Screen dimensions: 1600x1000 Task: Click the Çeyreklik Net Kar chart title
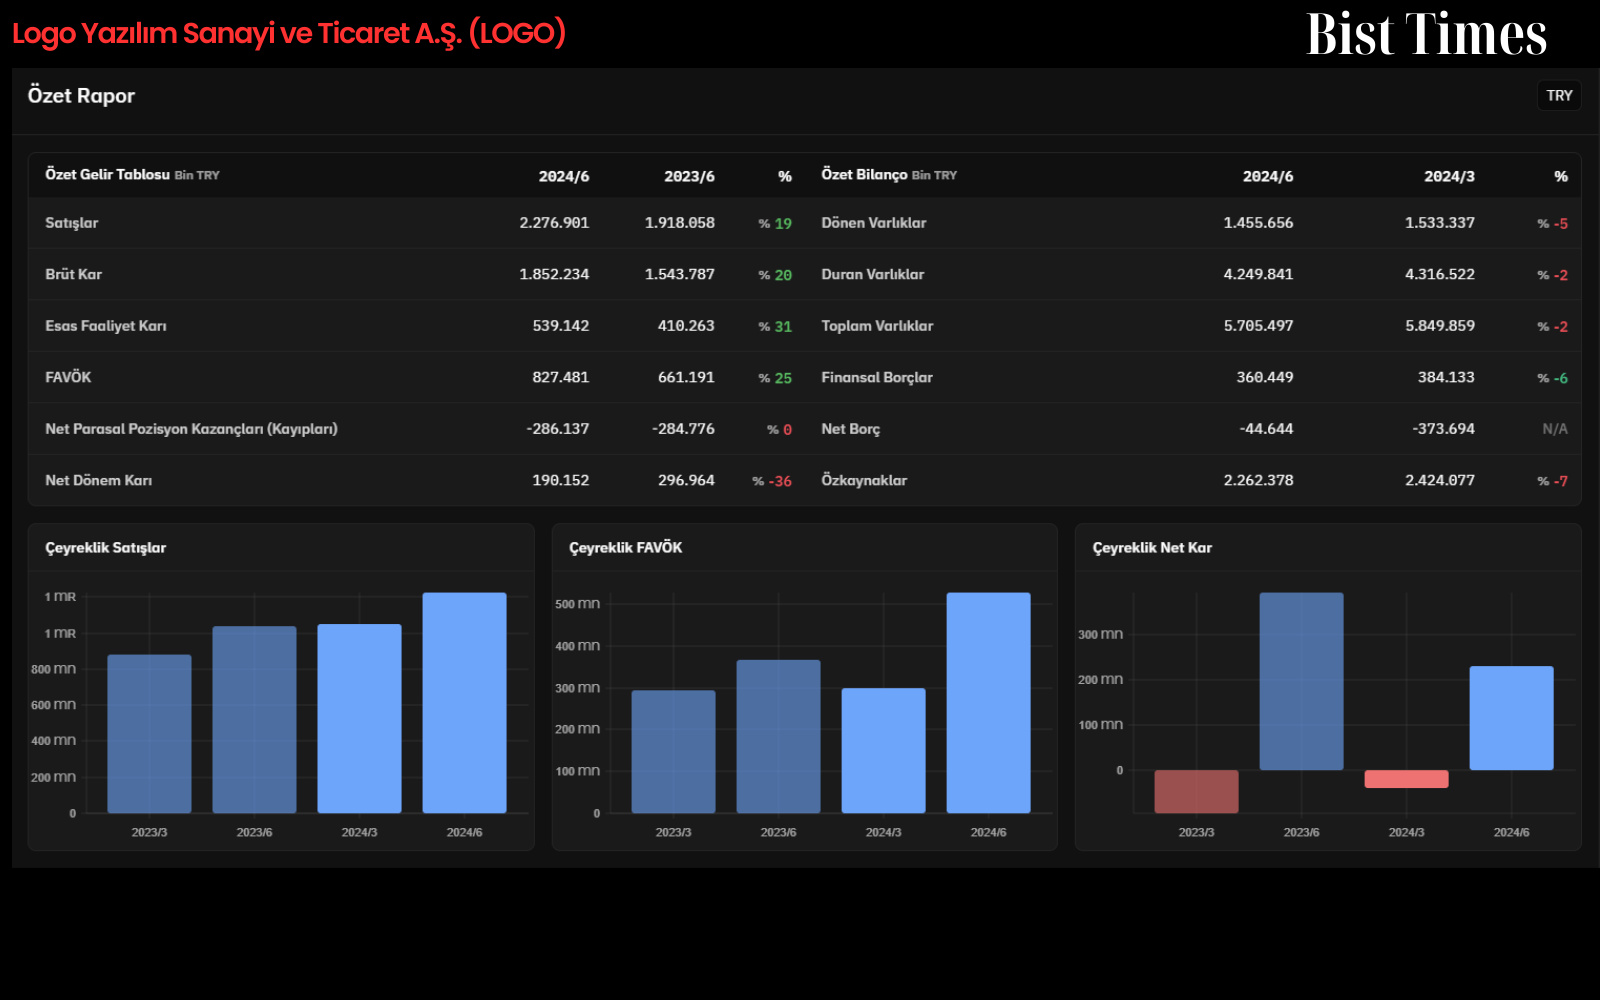tap(1152, 548)
